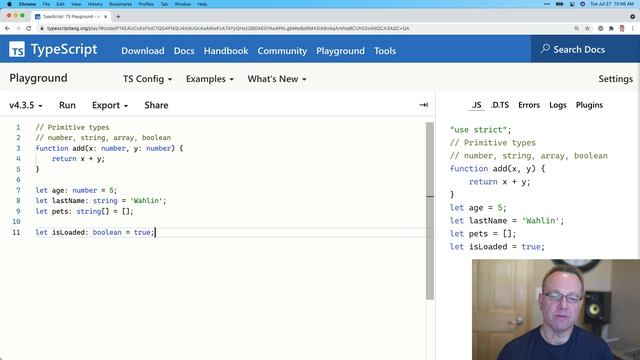The image size is (640, 360).
Task: Click the Share button
Action: tap(156, 105)
